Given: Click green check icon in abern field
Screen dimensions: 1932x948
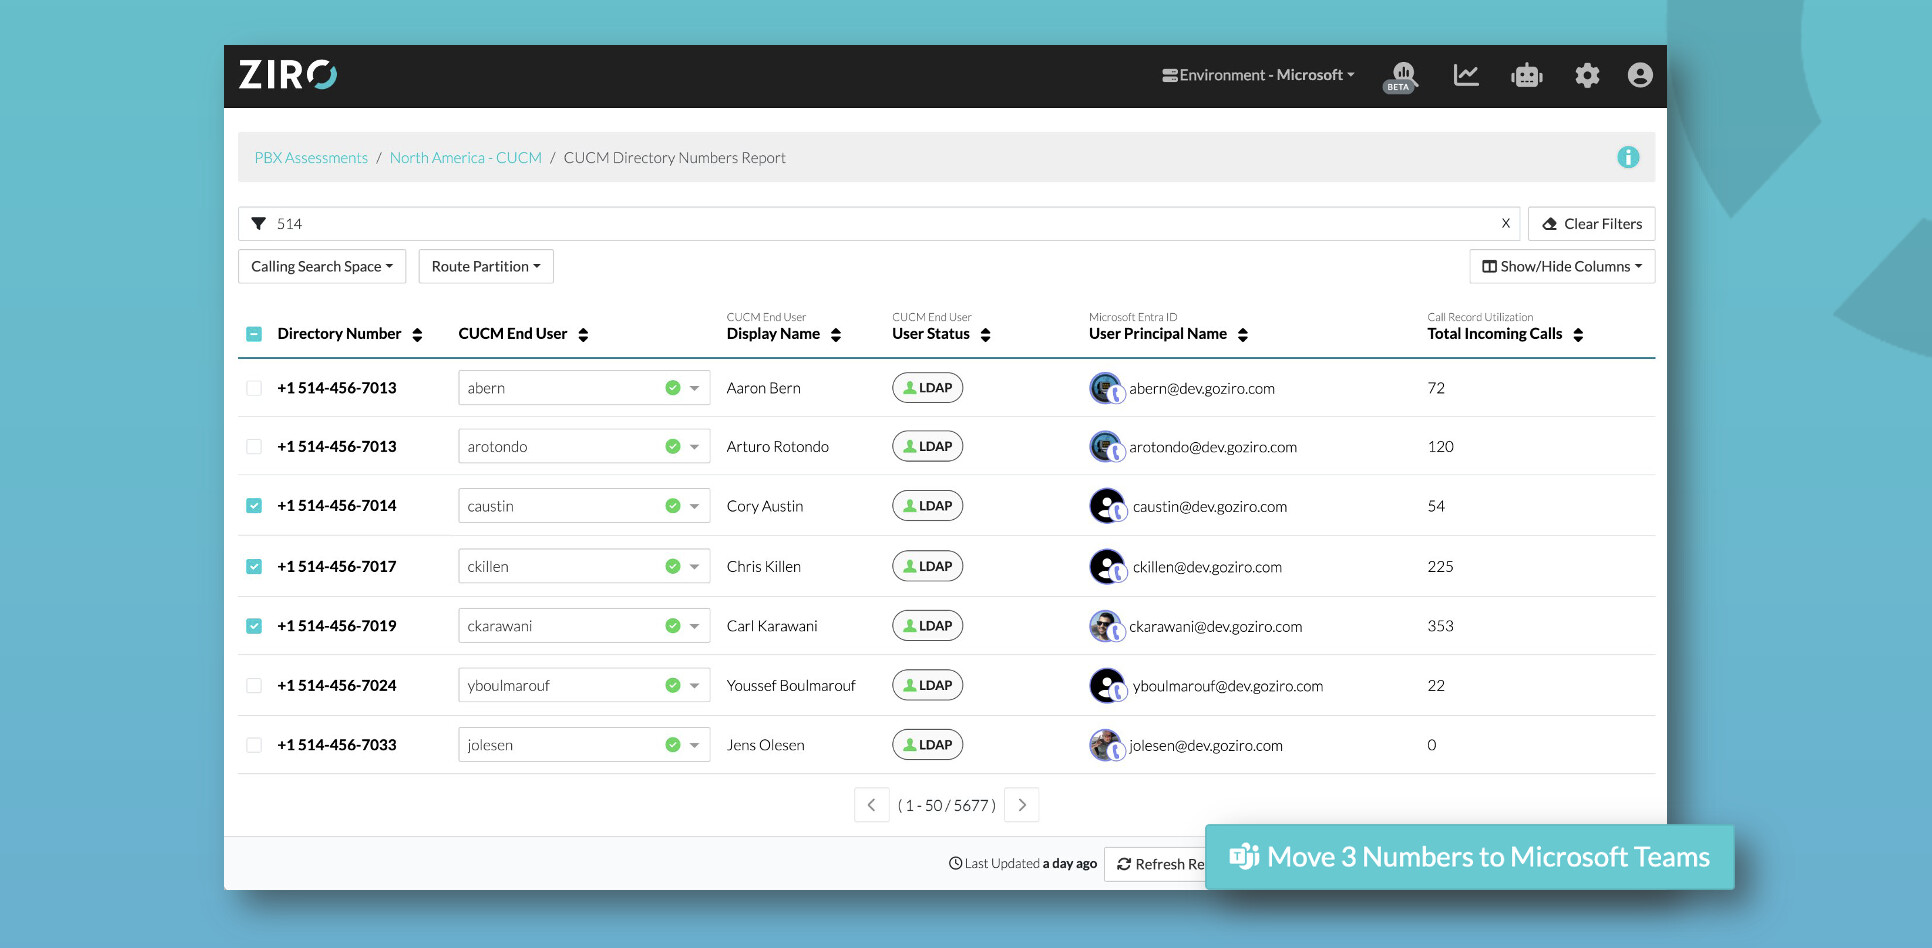Looking at the screenshot, I should point(673,388).
